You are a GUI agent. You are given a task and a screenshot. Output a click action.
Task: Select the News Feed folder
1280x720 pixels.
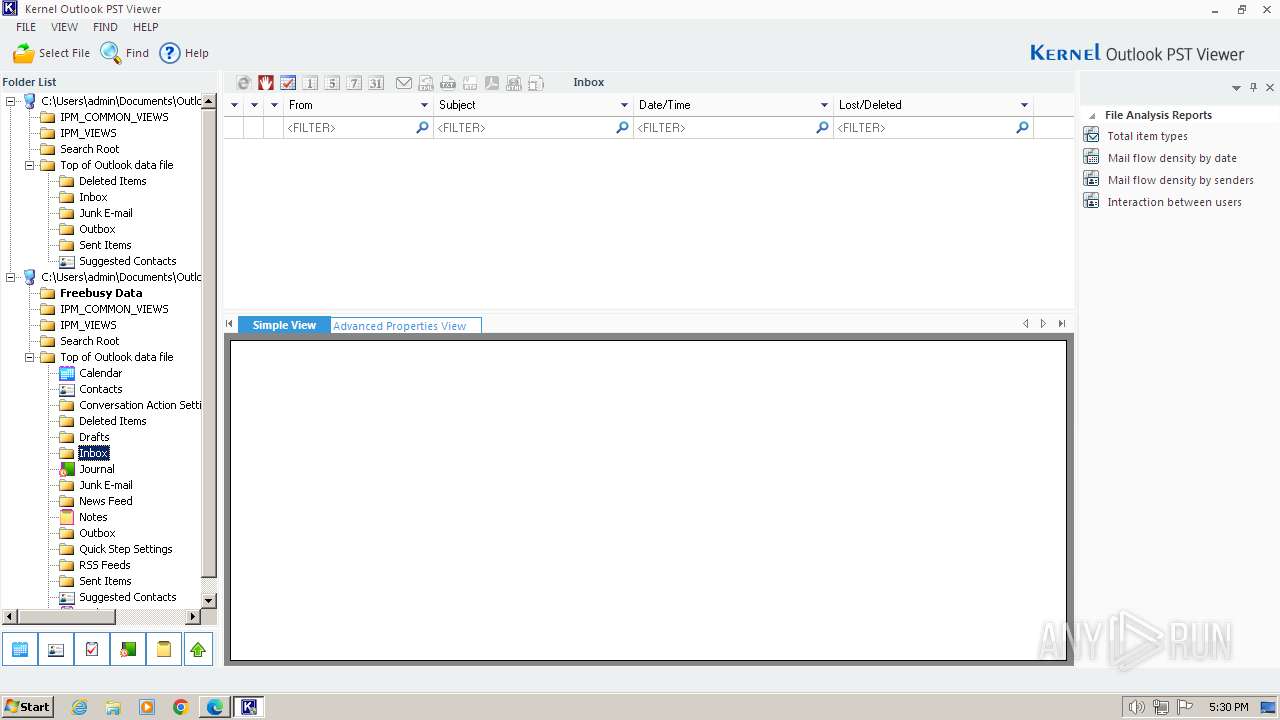point(106,501)
